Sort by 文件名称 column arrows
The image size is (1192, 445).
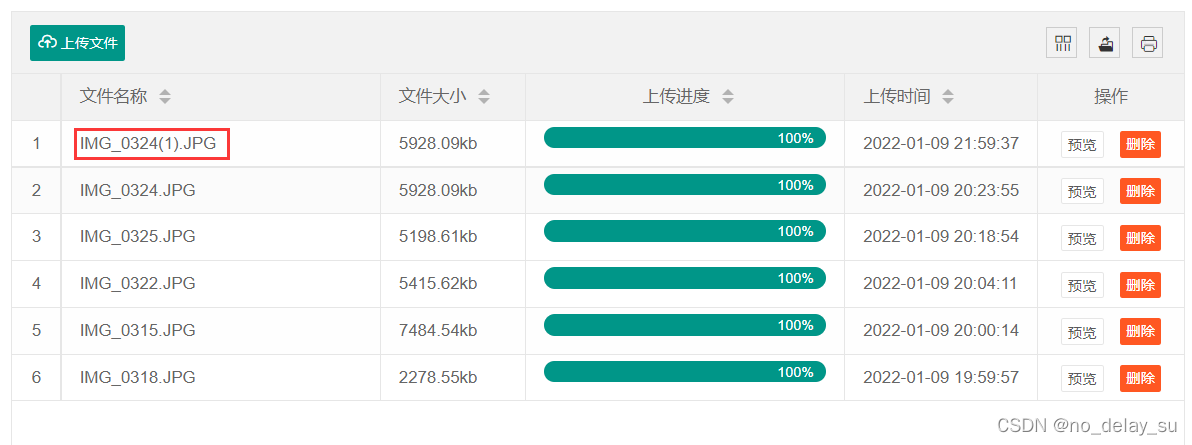pyautogui.click(x=165, y=97)
